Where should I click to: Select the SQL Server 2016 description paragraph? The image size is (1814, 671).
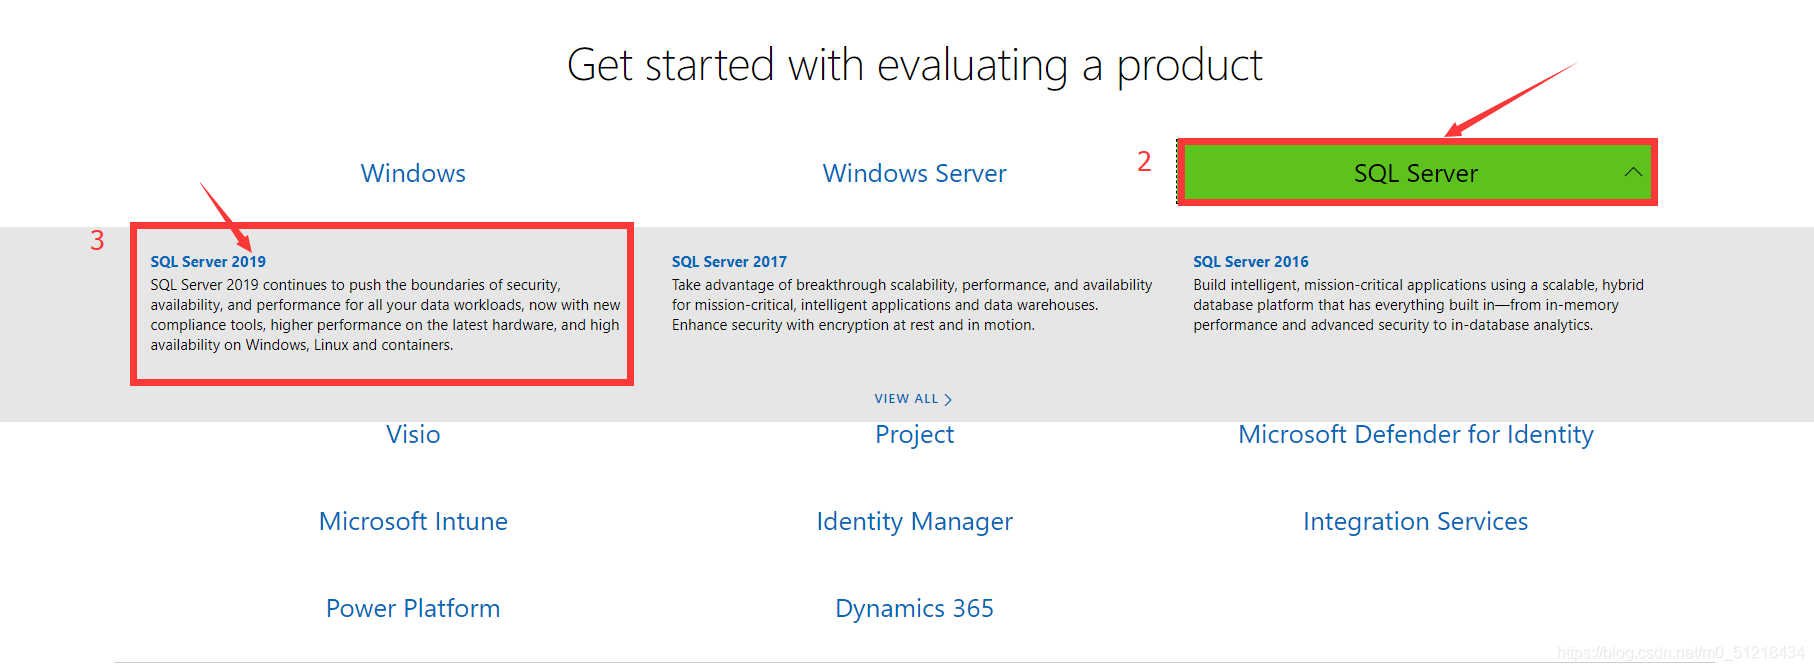pos(1418,305)
